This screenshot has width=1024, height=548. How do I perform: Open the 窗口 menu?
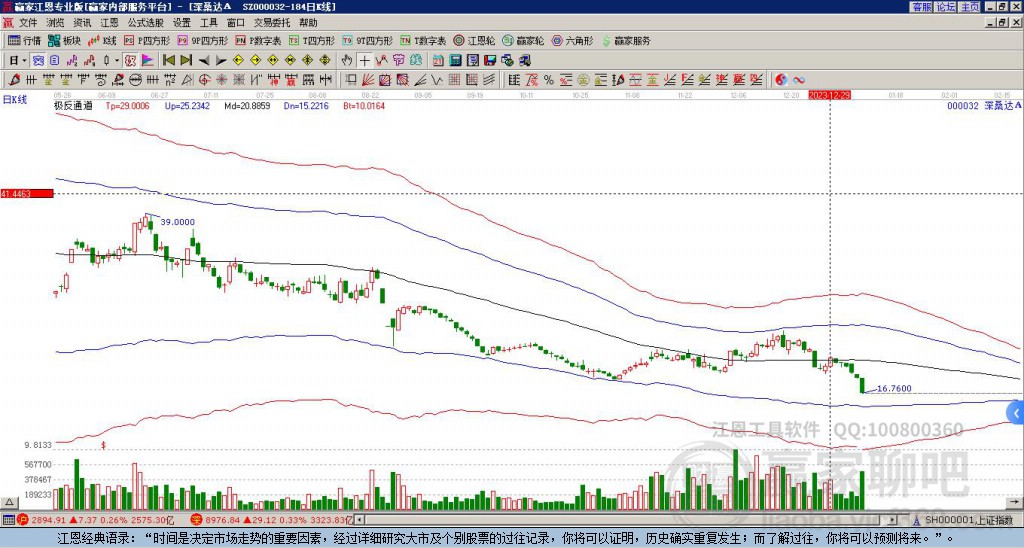point(236,23)
